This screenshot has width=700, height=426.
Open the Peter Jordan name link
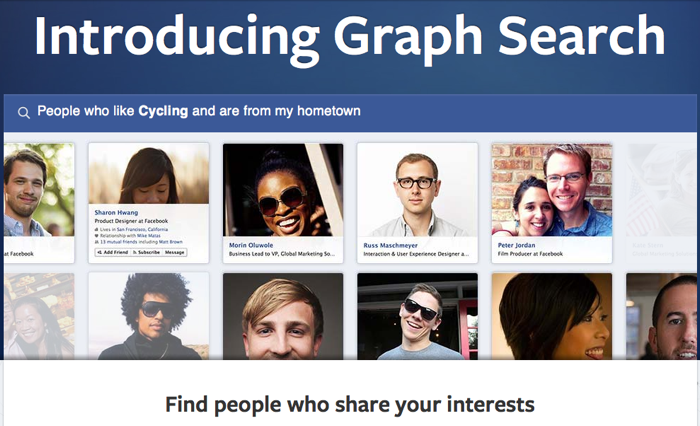click(x=517, y=245)
